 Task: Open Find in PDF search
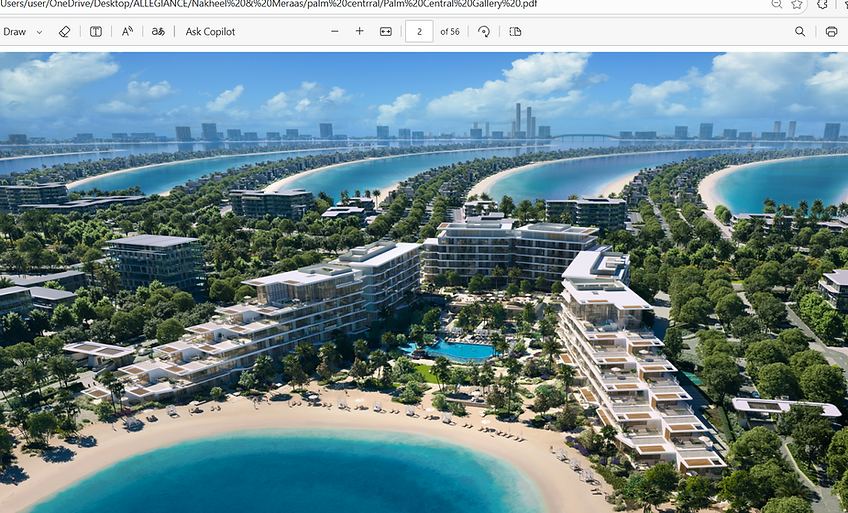point(800,31)
